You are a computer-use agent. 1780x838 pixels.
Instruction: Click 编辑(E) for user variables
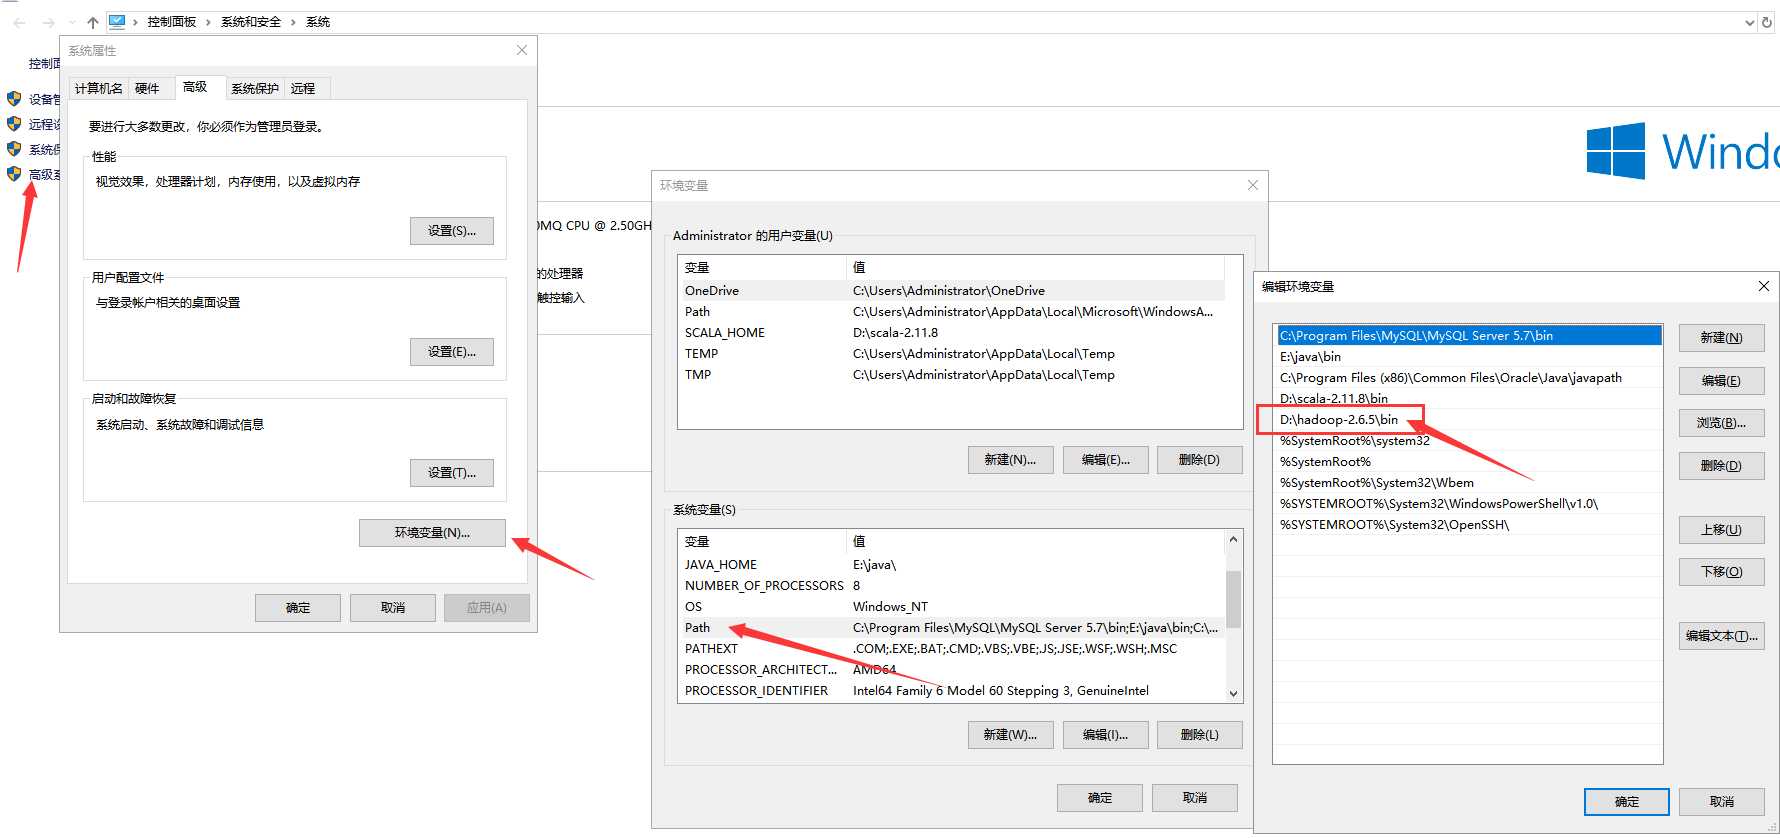(x=1105, y=460)
